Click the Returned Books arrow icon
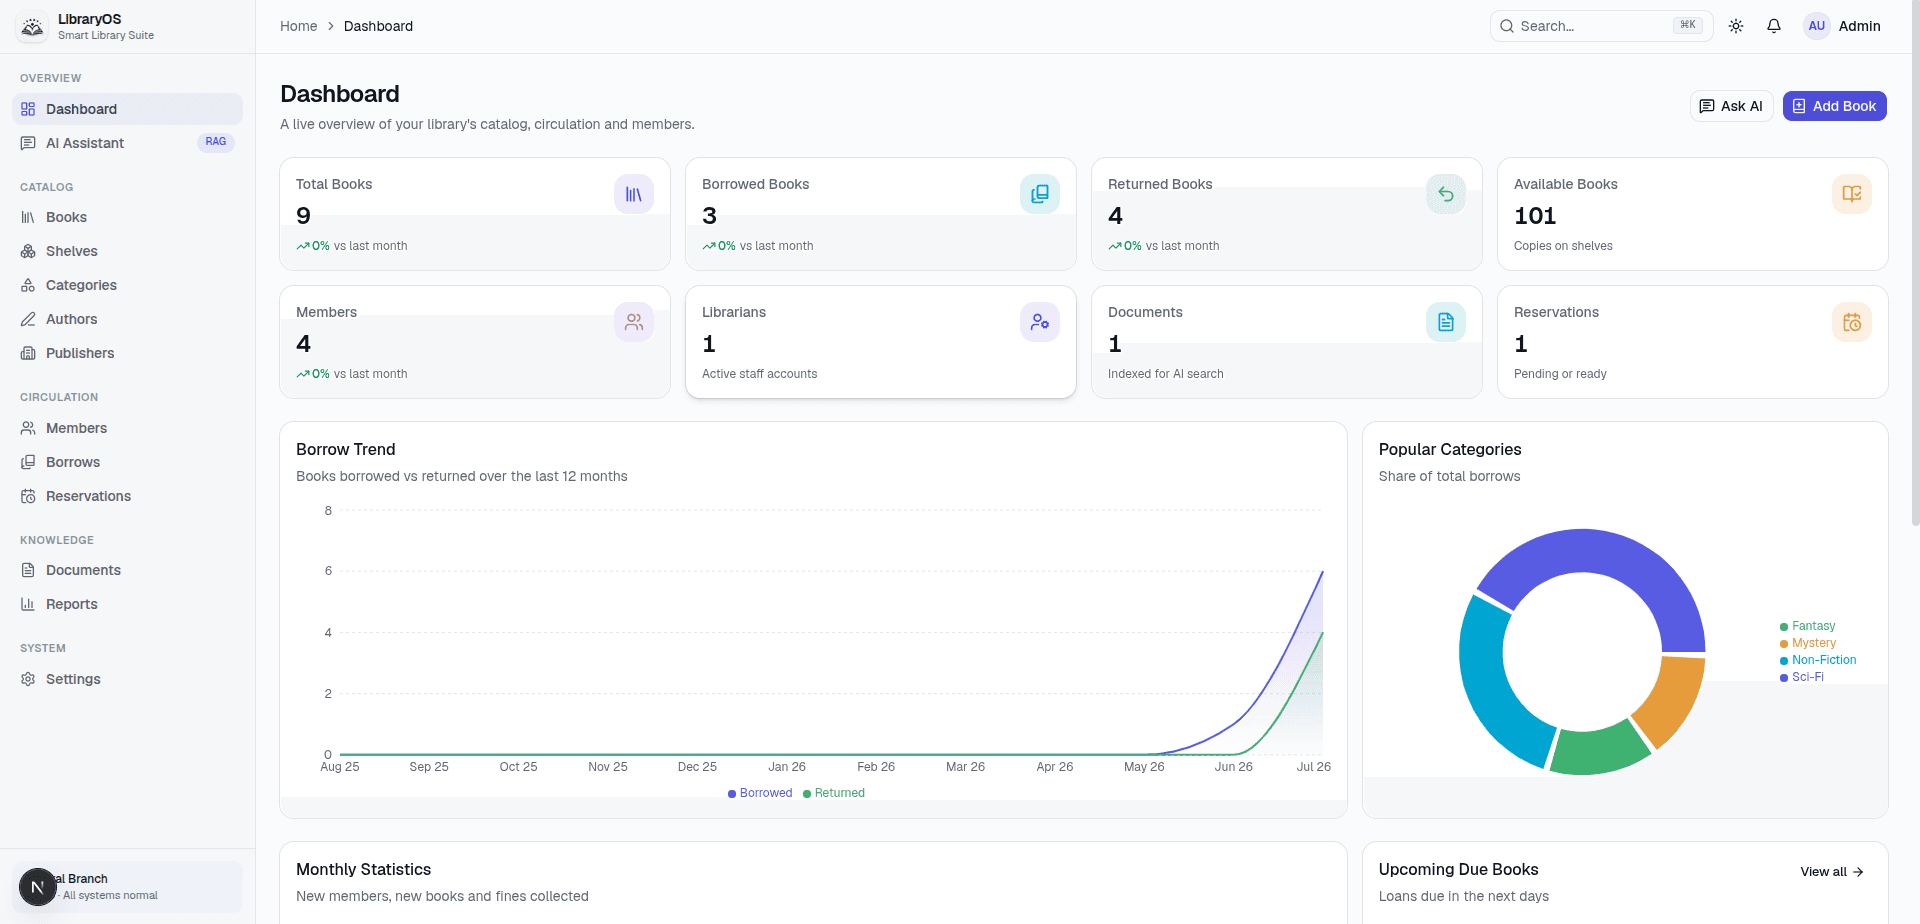 click(x=1446, y=194)
